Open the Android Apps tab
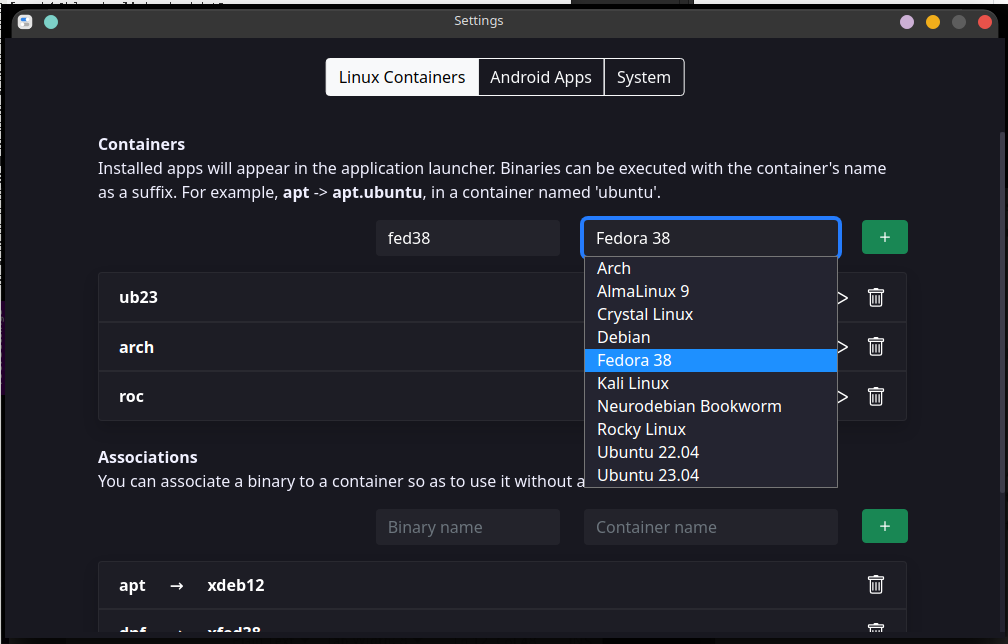 click(x=541, y=77)
